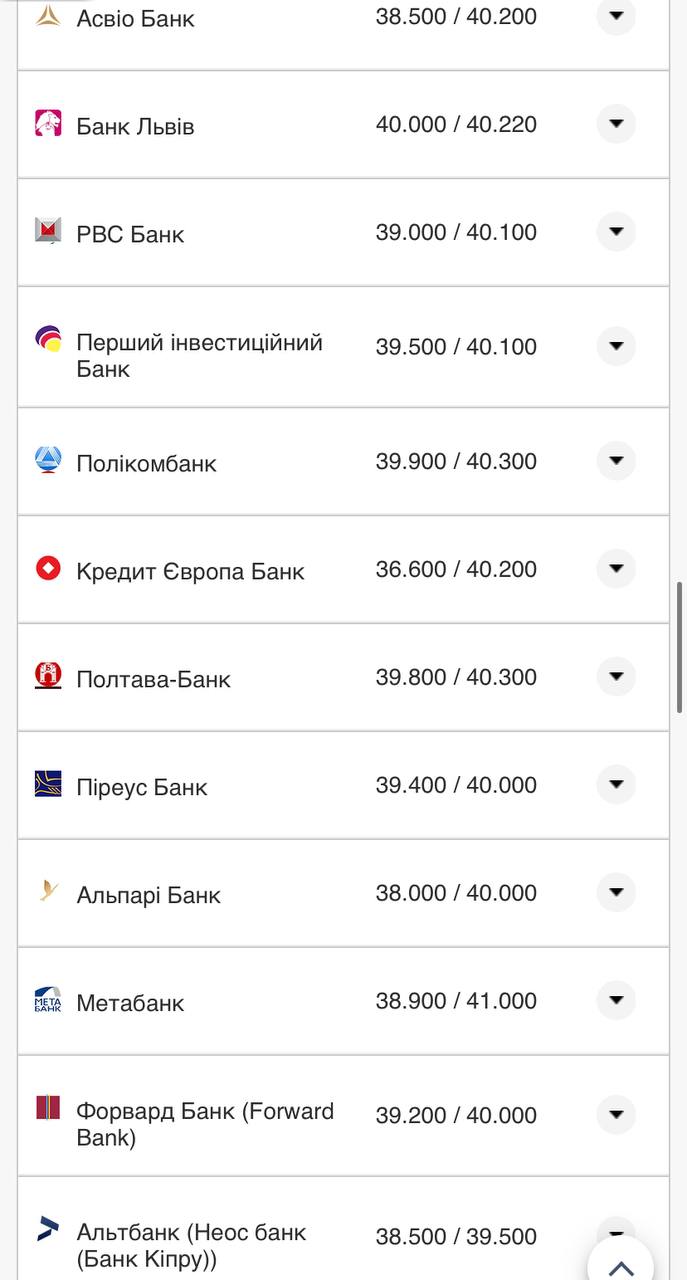Click the Банк Львів lion logo
Viewport: 687px width, 1280px height.
tap(48, 123)
